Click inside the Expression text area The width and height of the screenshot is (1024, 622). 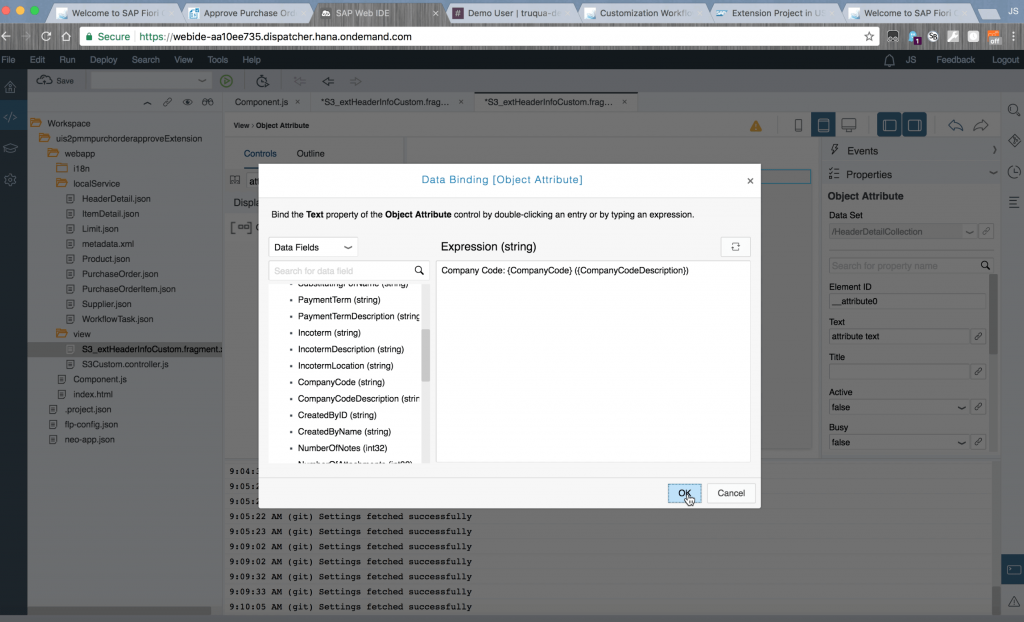coord(593,361)
